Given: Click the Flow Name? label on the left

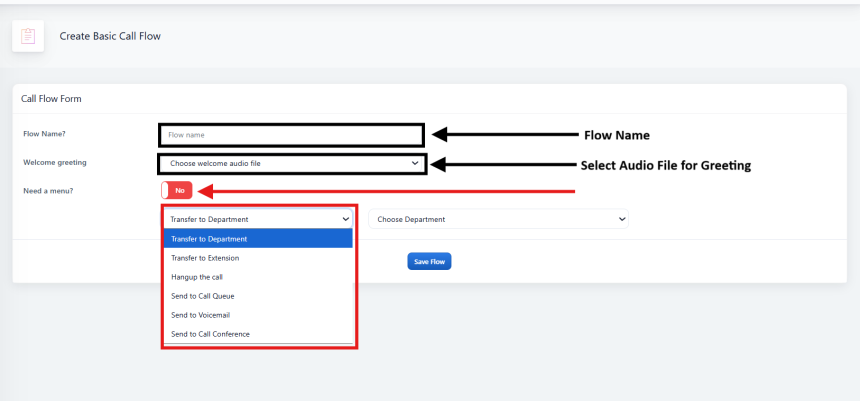Looking at the screenshot, I should [x=43, y=134].
